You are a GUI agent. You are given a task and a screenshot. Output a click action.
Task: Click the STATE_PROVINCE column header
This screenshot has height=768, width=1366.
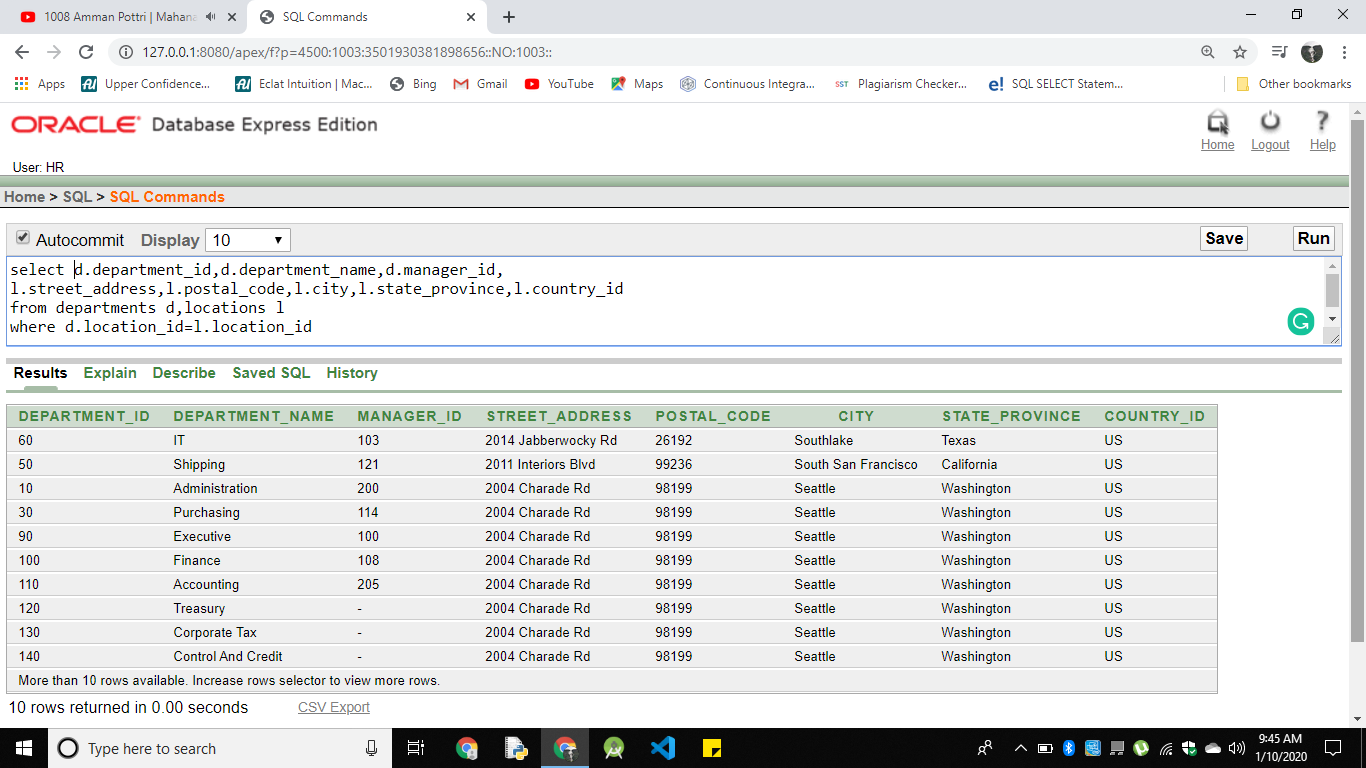(x=1011, y=416)
